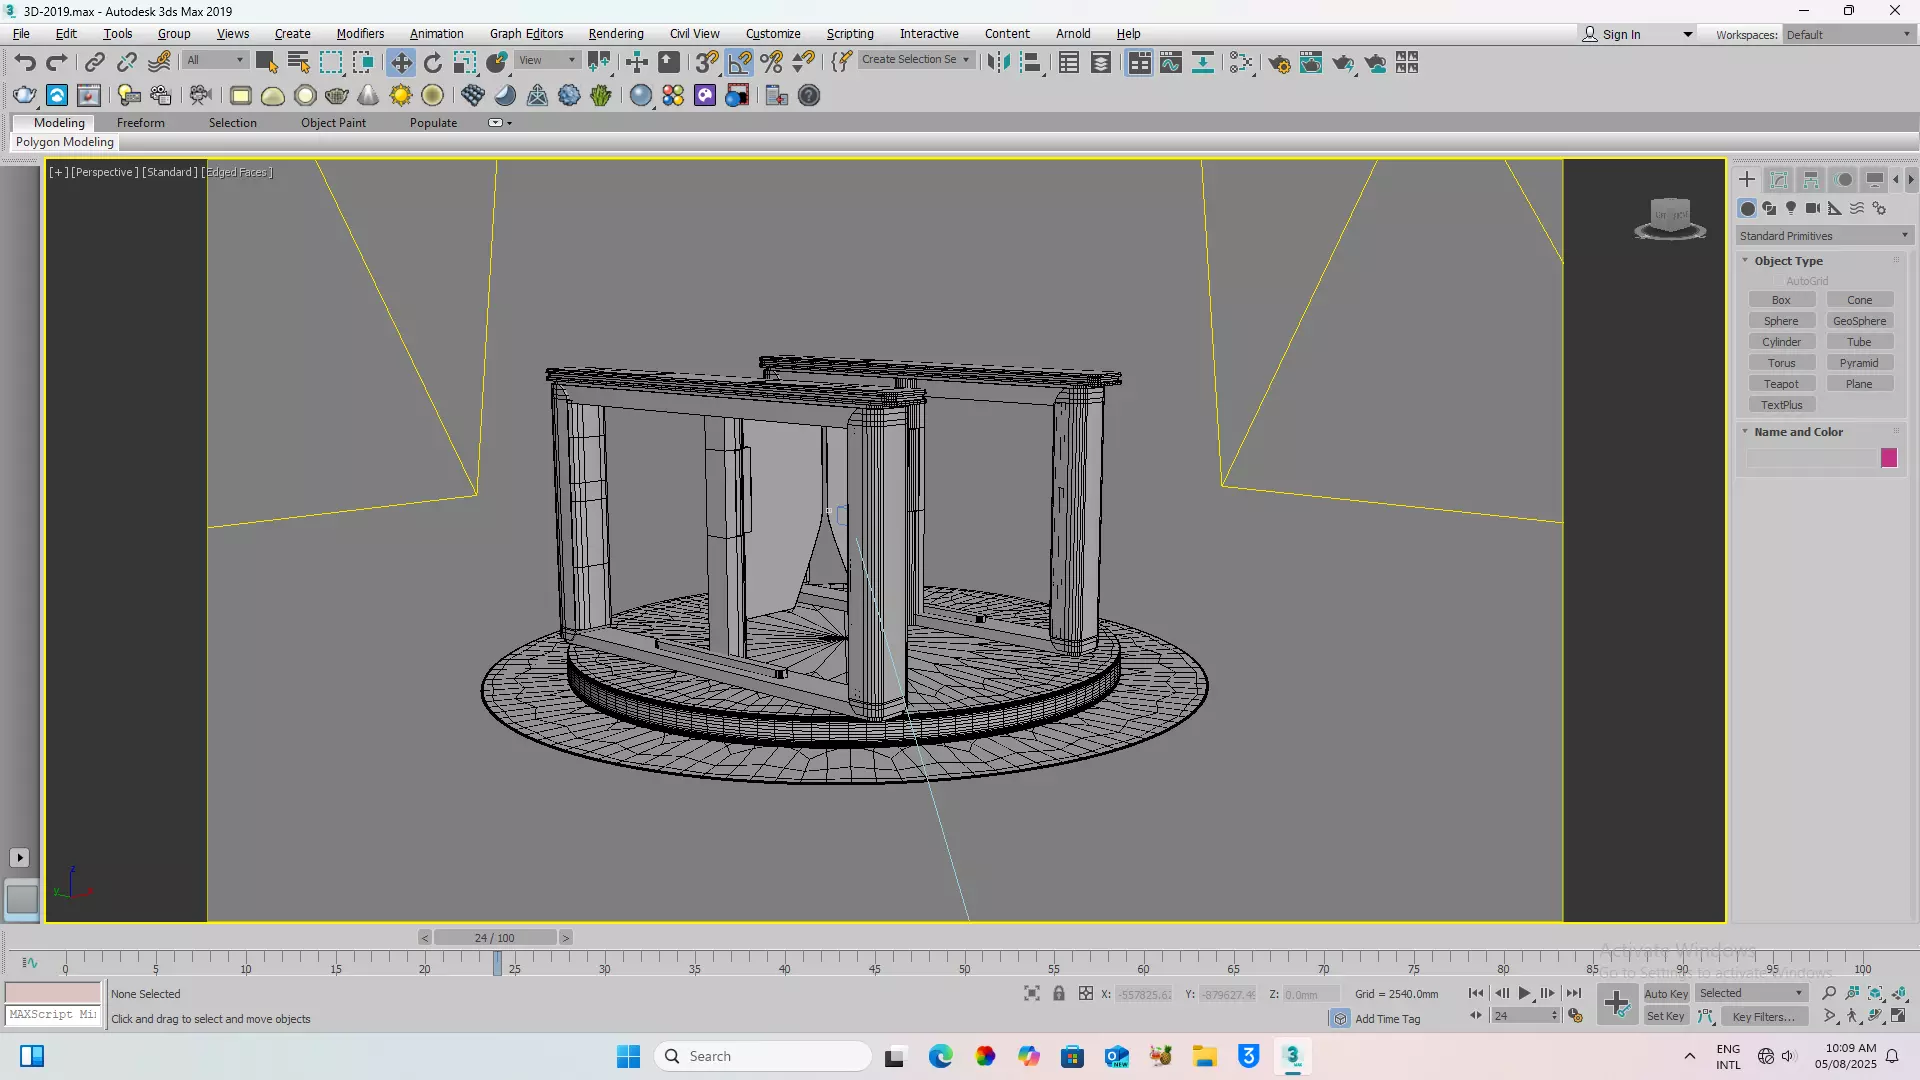1920x1080 pixels.
Task: Open the Key Filters dialog button
Action: pyautogui.click(x=1763, y=1016)
